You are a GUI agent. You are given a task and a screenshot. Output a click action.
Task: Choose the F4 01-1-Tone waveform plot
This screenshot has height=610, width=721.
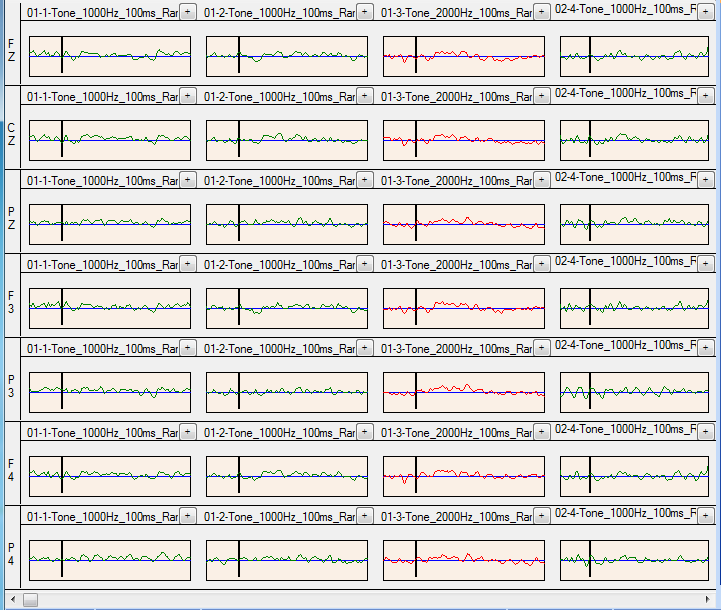[110, 476]
